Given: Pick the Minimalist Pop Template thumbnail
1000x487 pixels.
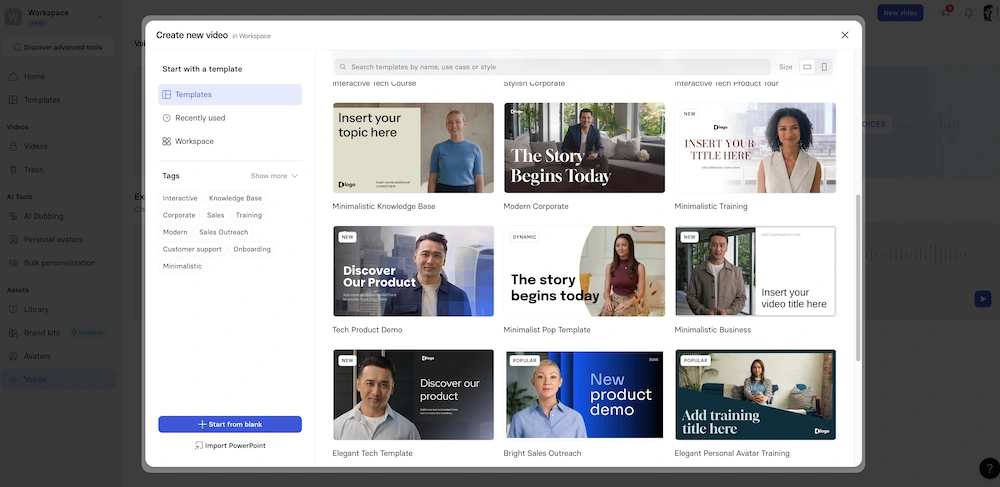Looking at the screenshot, I should point(584,271).
